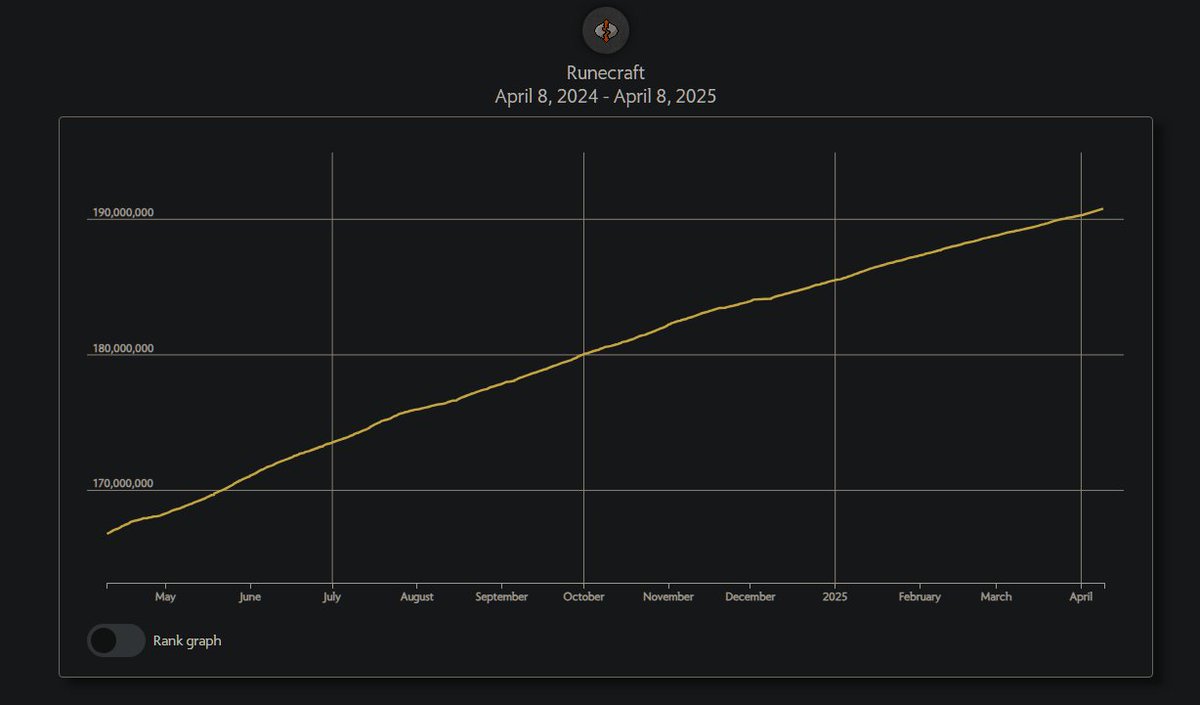Click the Runecraft skill icon
This screenshot has width=1200, height=705.
click(605, 29)
